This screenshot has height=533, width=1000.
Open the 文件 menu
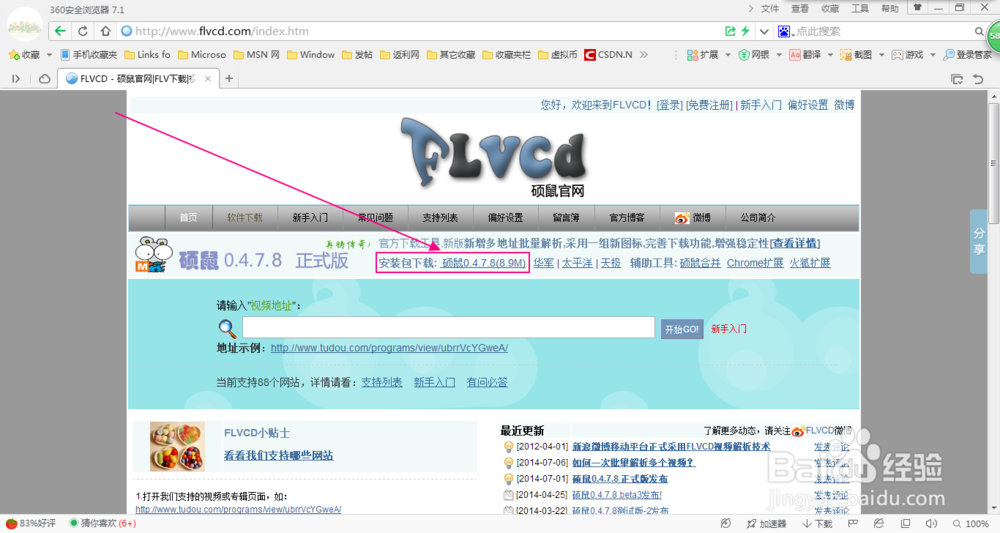tap(770, 8)
